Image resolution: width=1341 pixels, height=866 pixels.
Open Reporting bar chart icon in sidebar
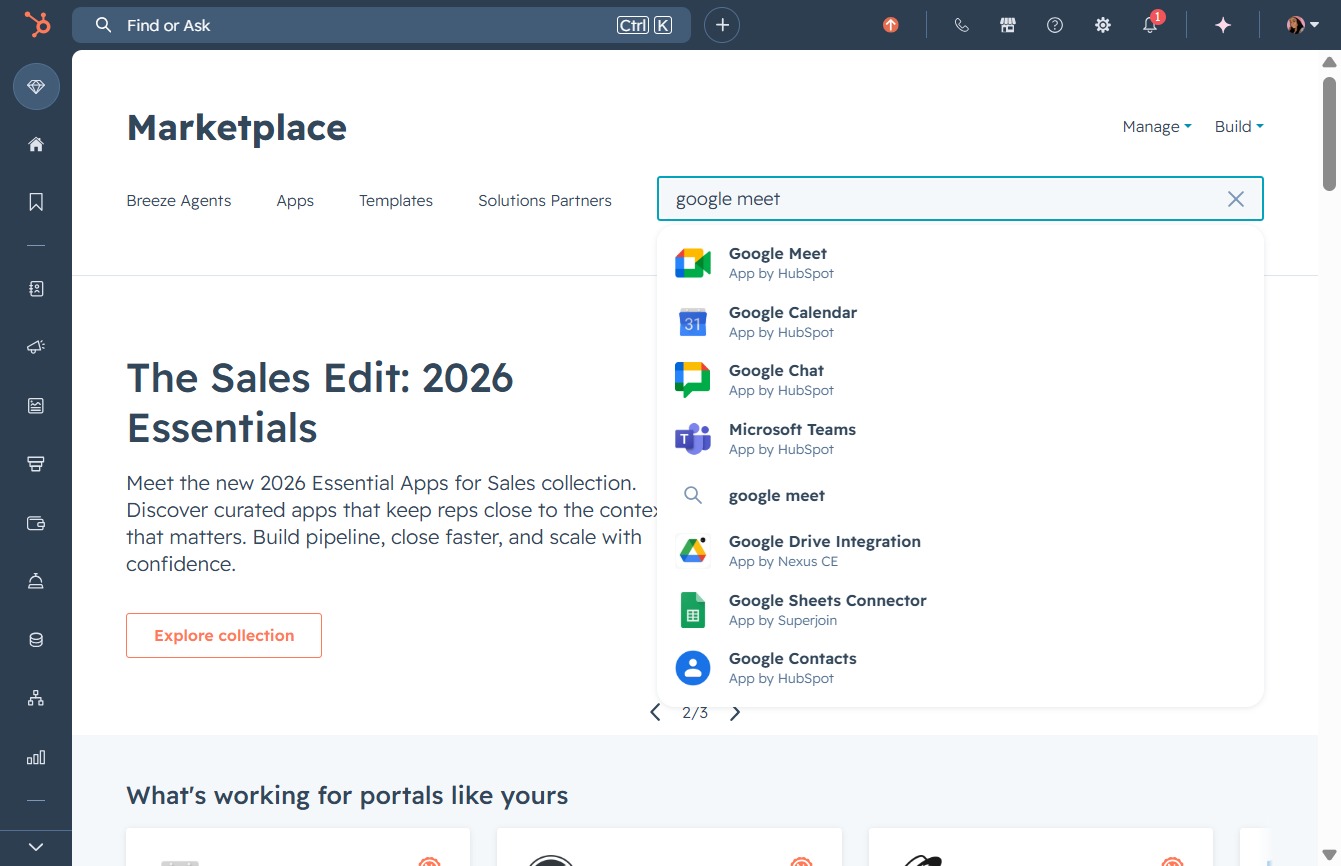(36, 757)
